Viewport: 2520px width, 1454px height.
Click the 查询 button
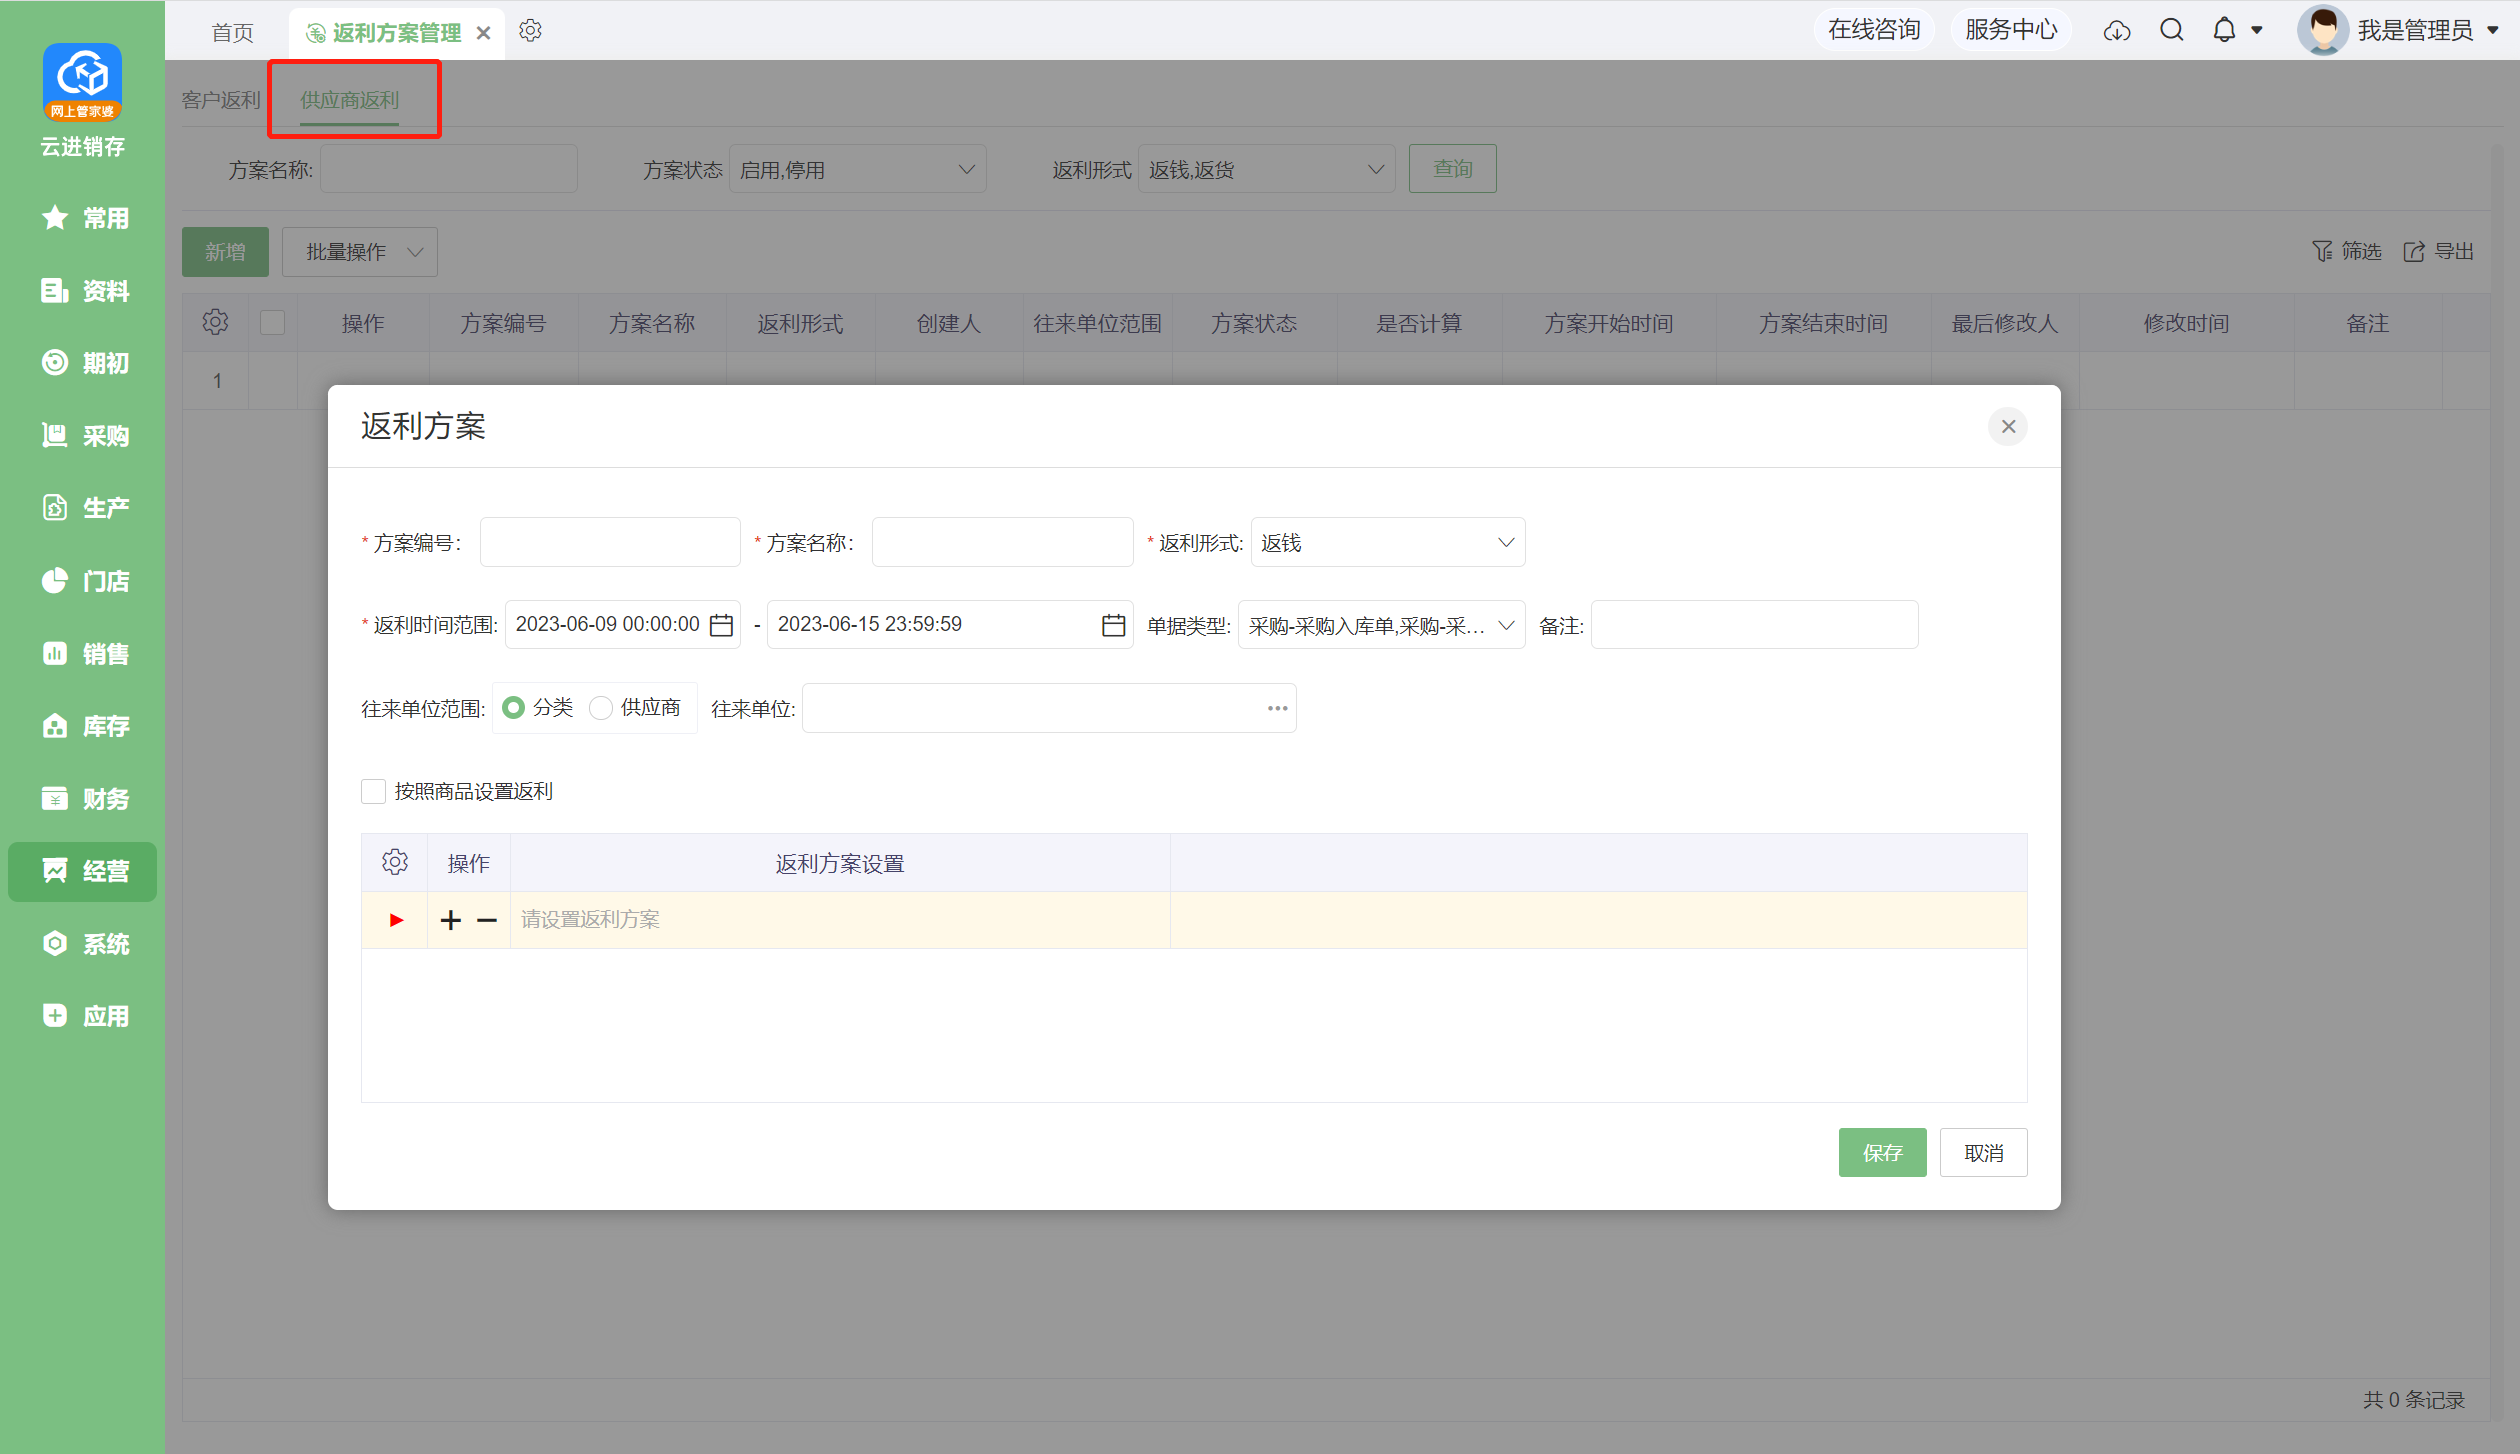[1452, 169]
